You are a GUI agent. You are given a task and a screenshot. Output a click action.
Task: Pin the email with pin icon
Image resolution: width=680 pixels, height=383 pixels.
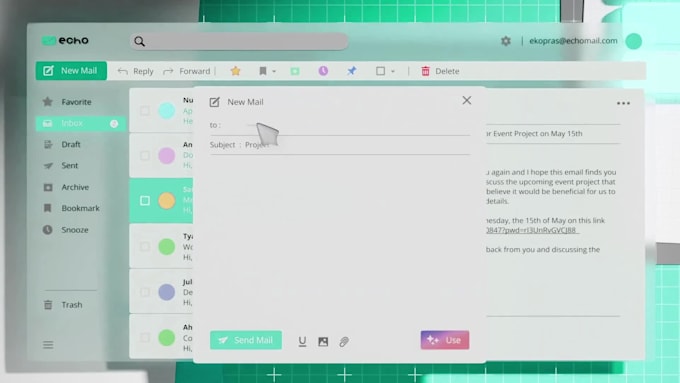(x=352, y=71)
